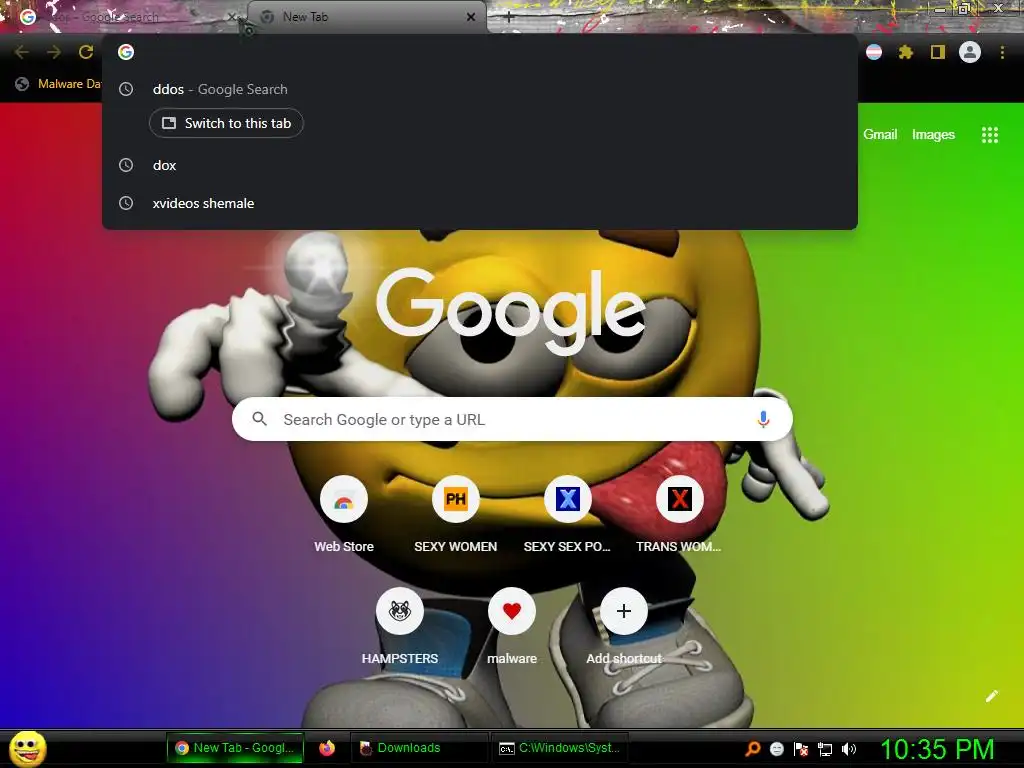Click the search magnifier in Google box
Image resolution: width=1024 pixels, height=768 pixels.
(x=259, y=419)
